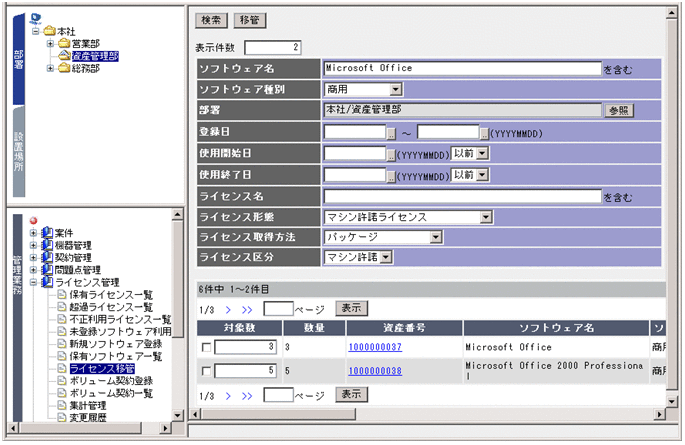
Task: Click the 検索 button
Action: [x=211, y=20]
